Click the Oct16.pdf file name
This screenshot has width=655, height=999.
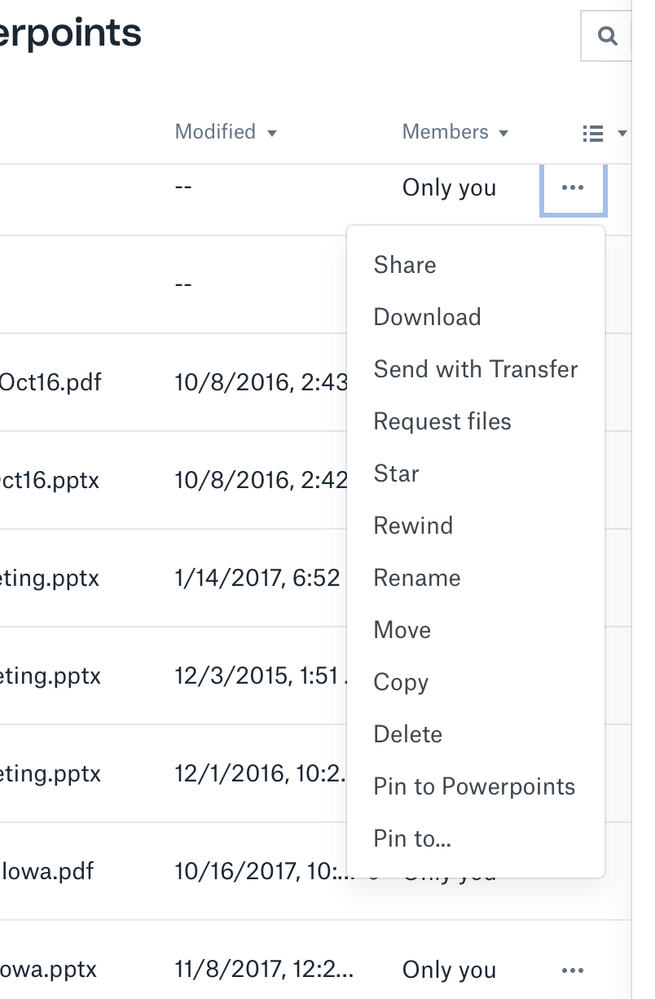(x=50, y=382)
